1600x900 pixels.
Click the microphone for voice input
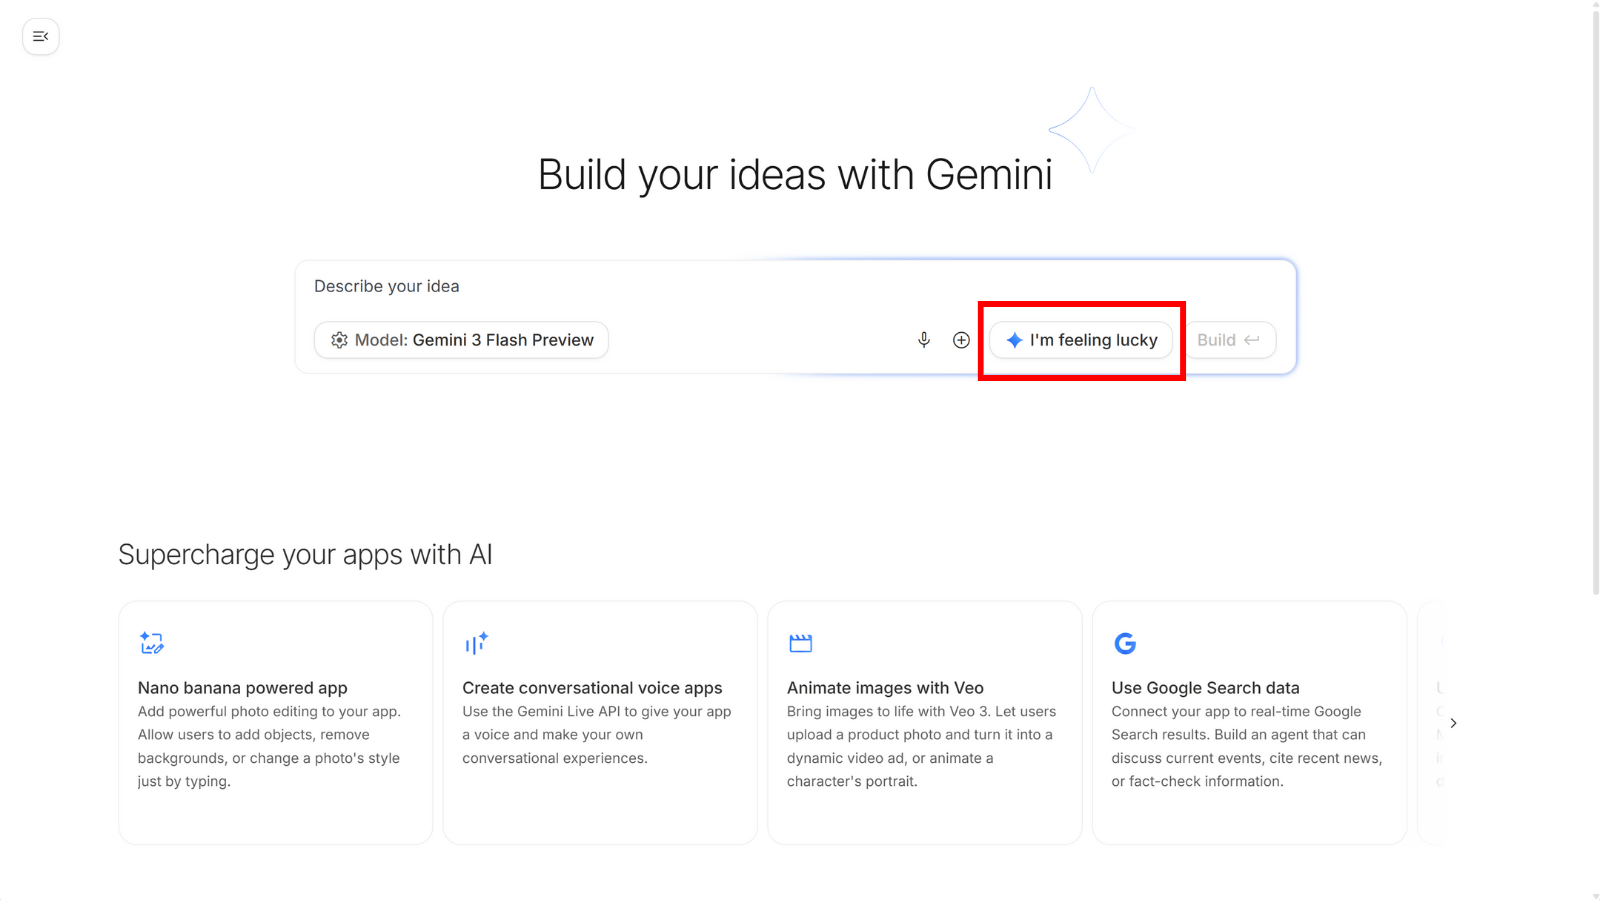click(x=923, y=339)
